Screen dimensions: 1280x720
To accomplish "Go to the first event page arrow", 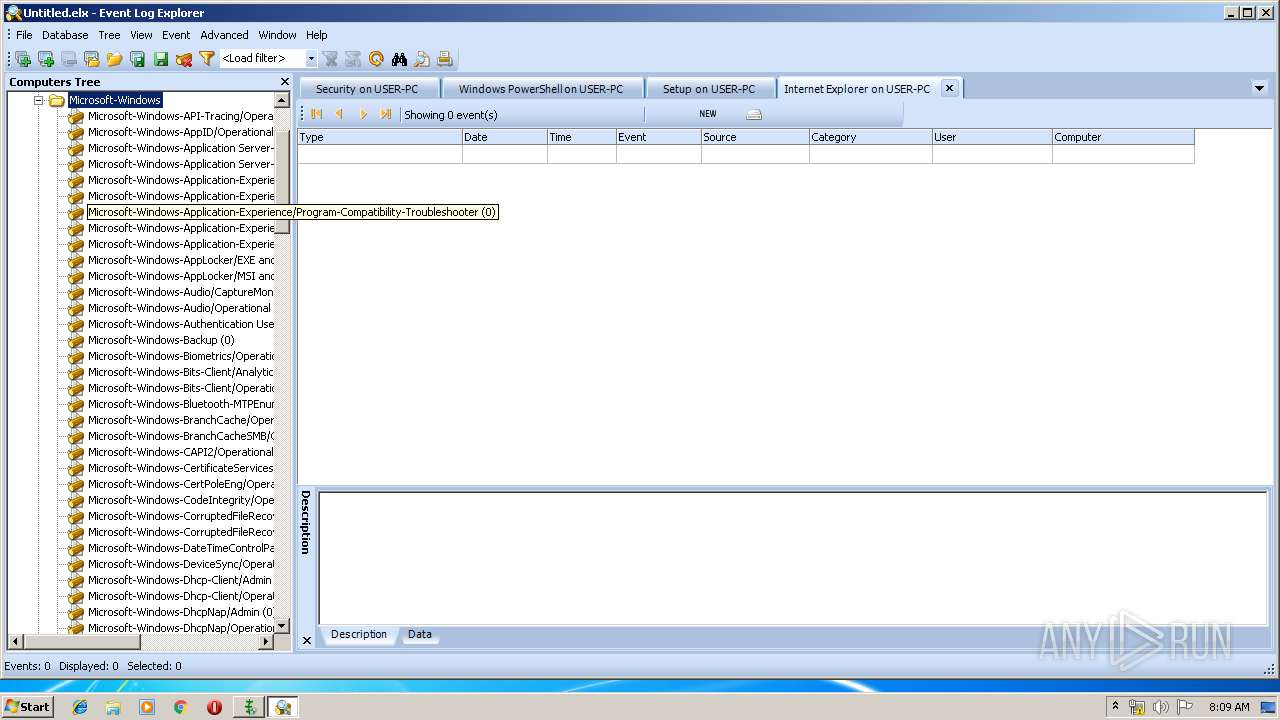I will (317, 114).
